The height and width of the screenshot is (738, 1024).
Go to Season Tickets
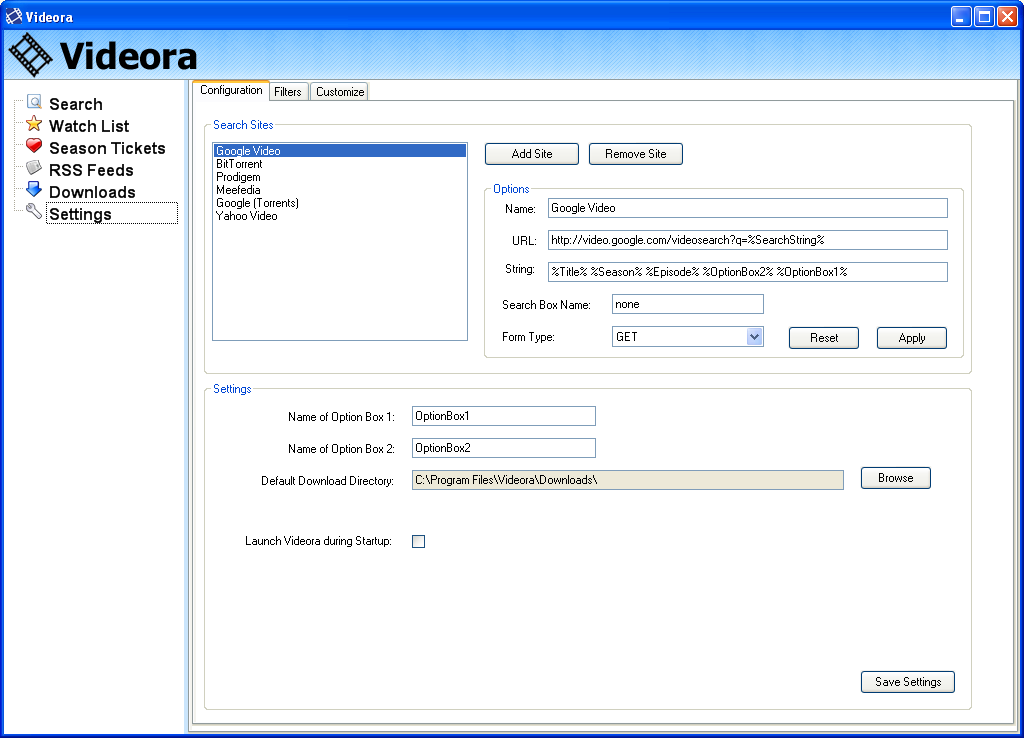(107, 148)
